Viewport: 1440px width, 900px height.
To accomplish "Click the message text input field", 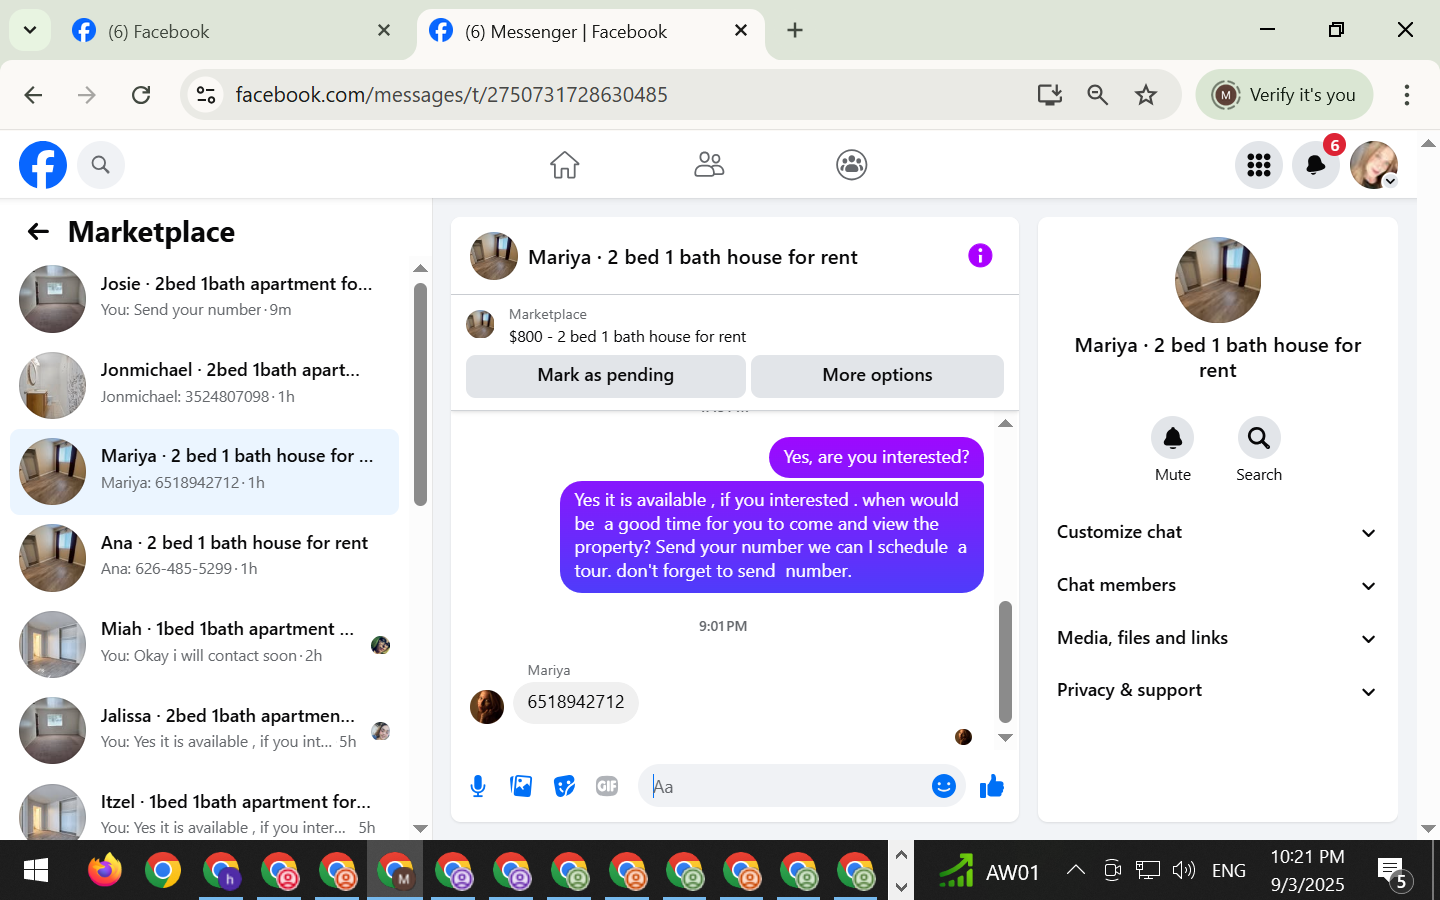I will point(785,787).
